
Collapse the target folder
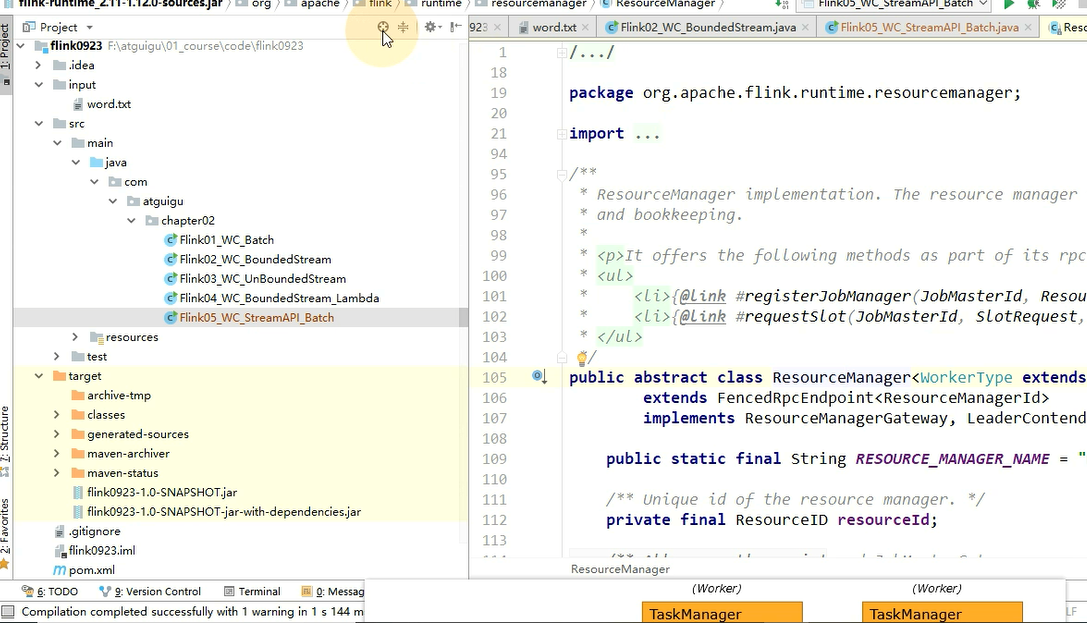pos(39,376)
